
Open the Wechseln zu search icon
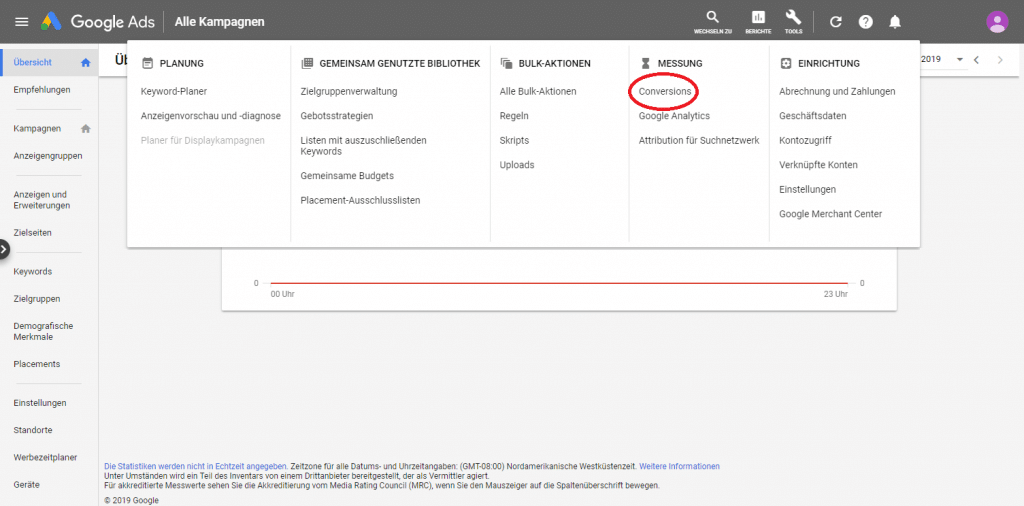click(x=712, y=22)
